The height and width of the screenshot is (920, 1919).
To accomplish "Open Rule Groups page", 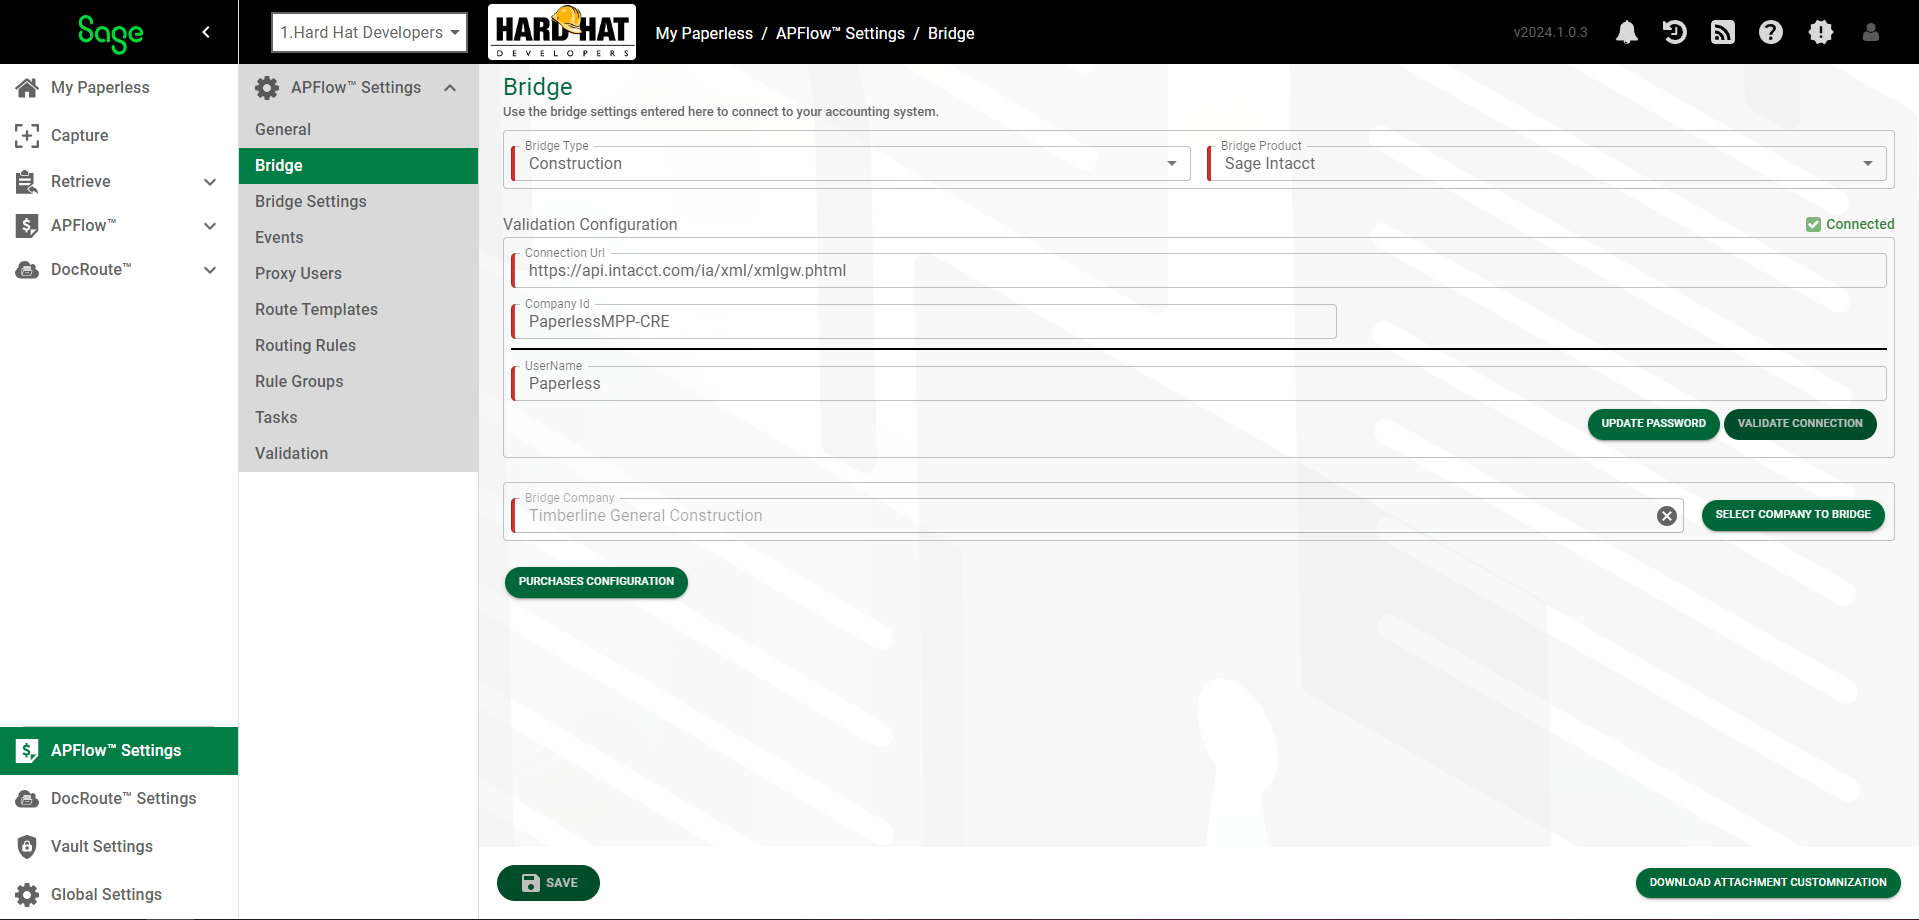I will pyautogui.click(x=358, y=381).
